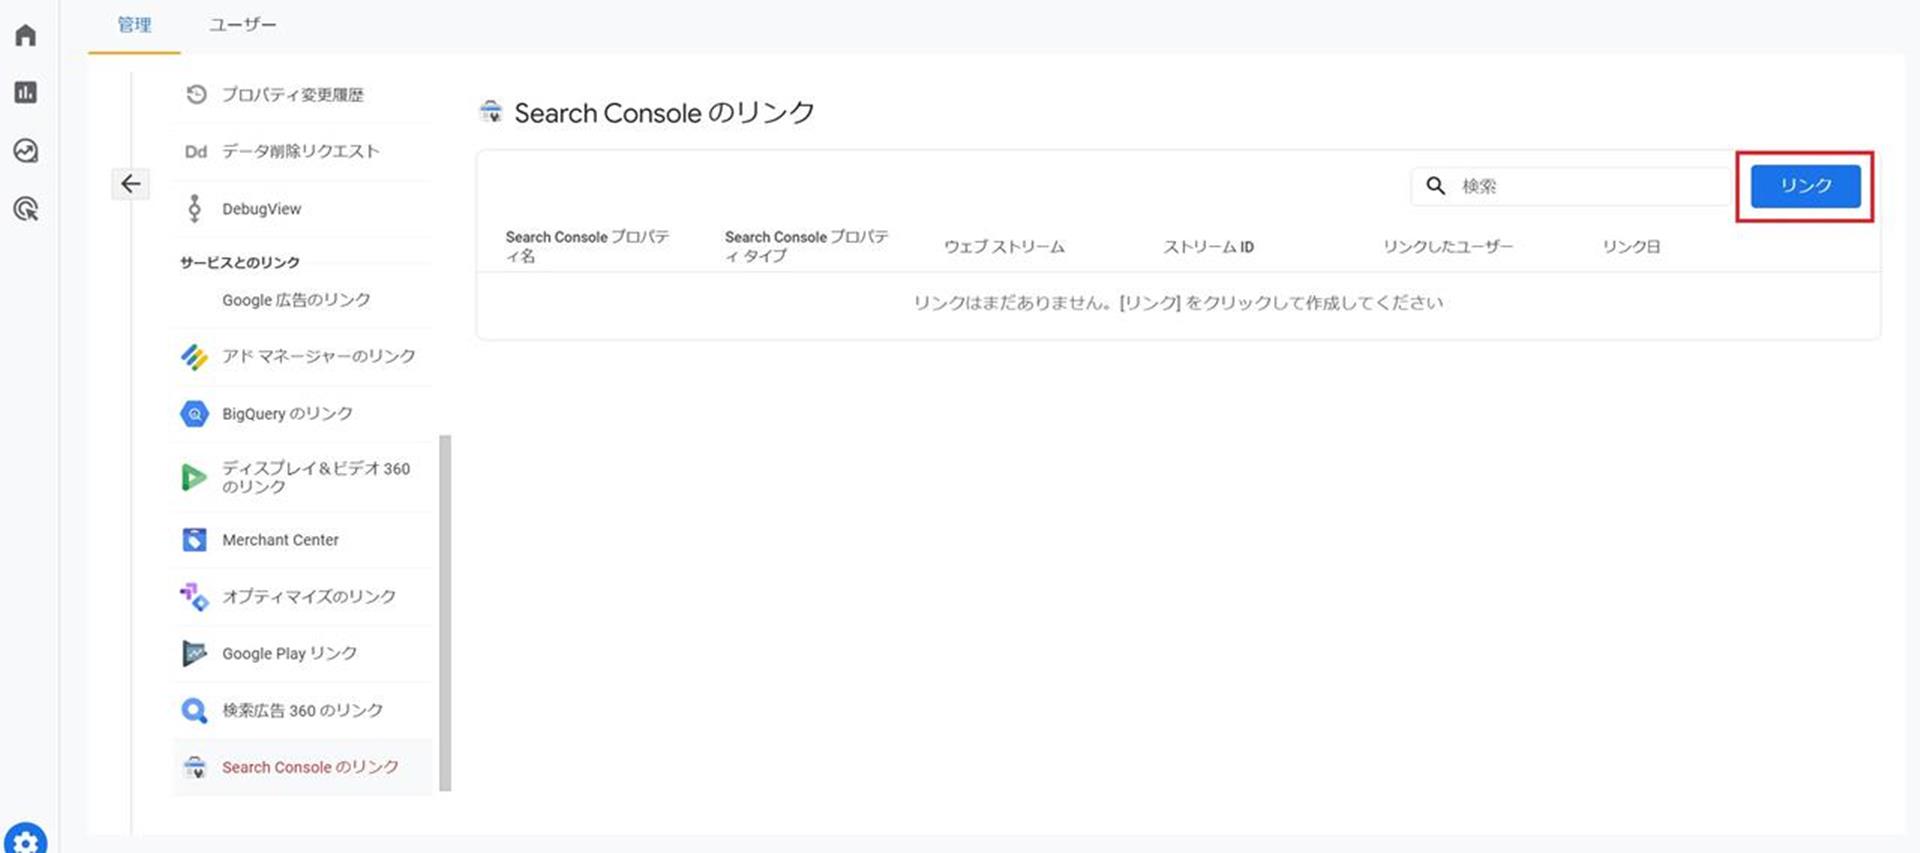Open the Advertising target icon

[x=26, y=209]
